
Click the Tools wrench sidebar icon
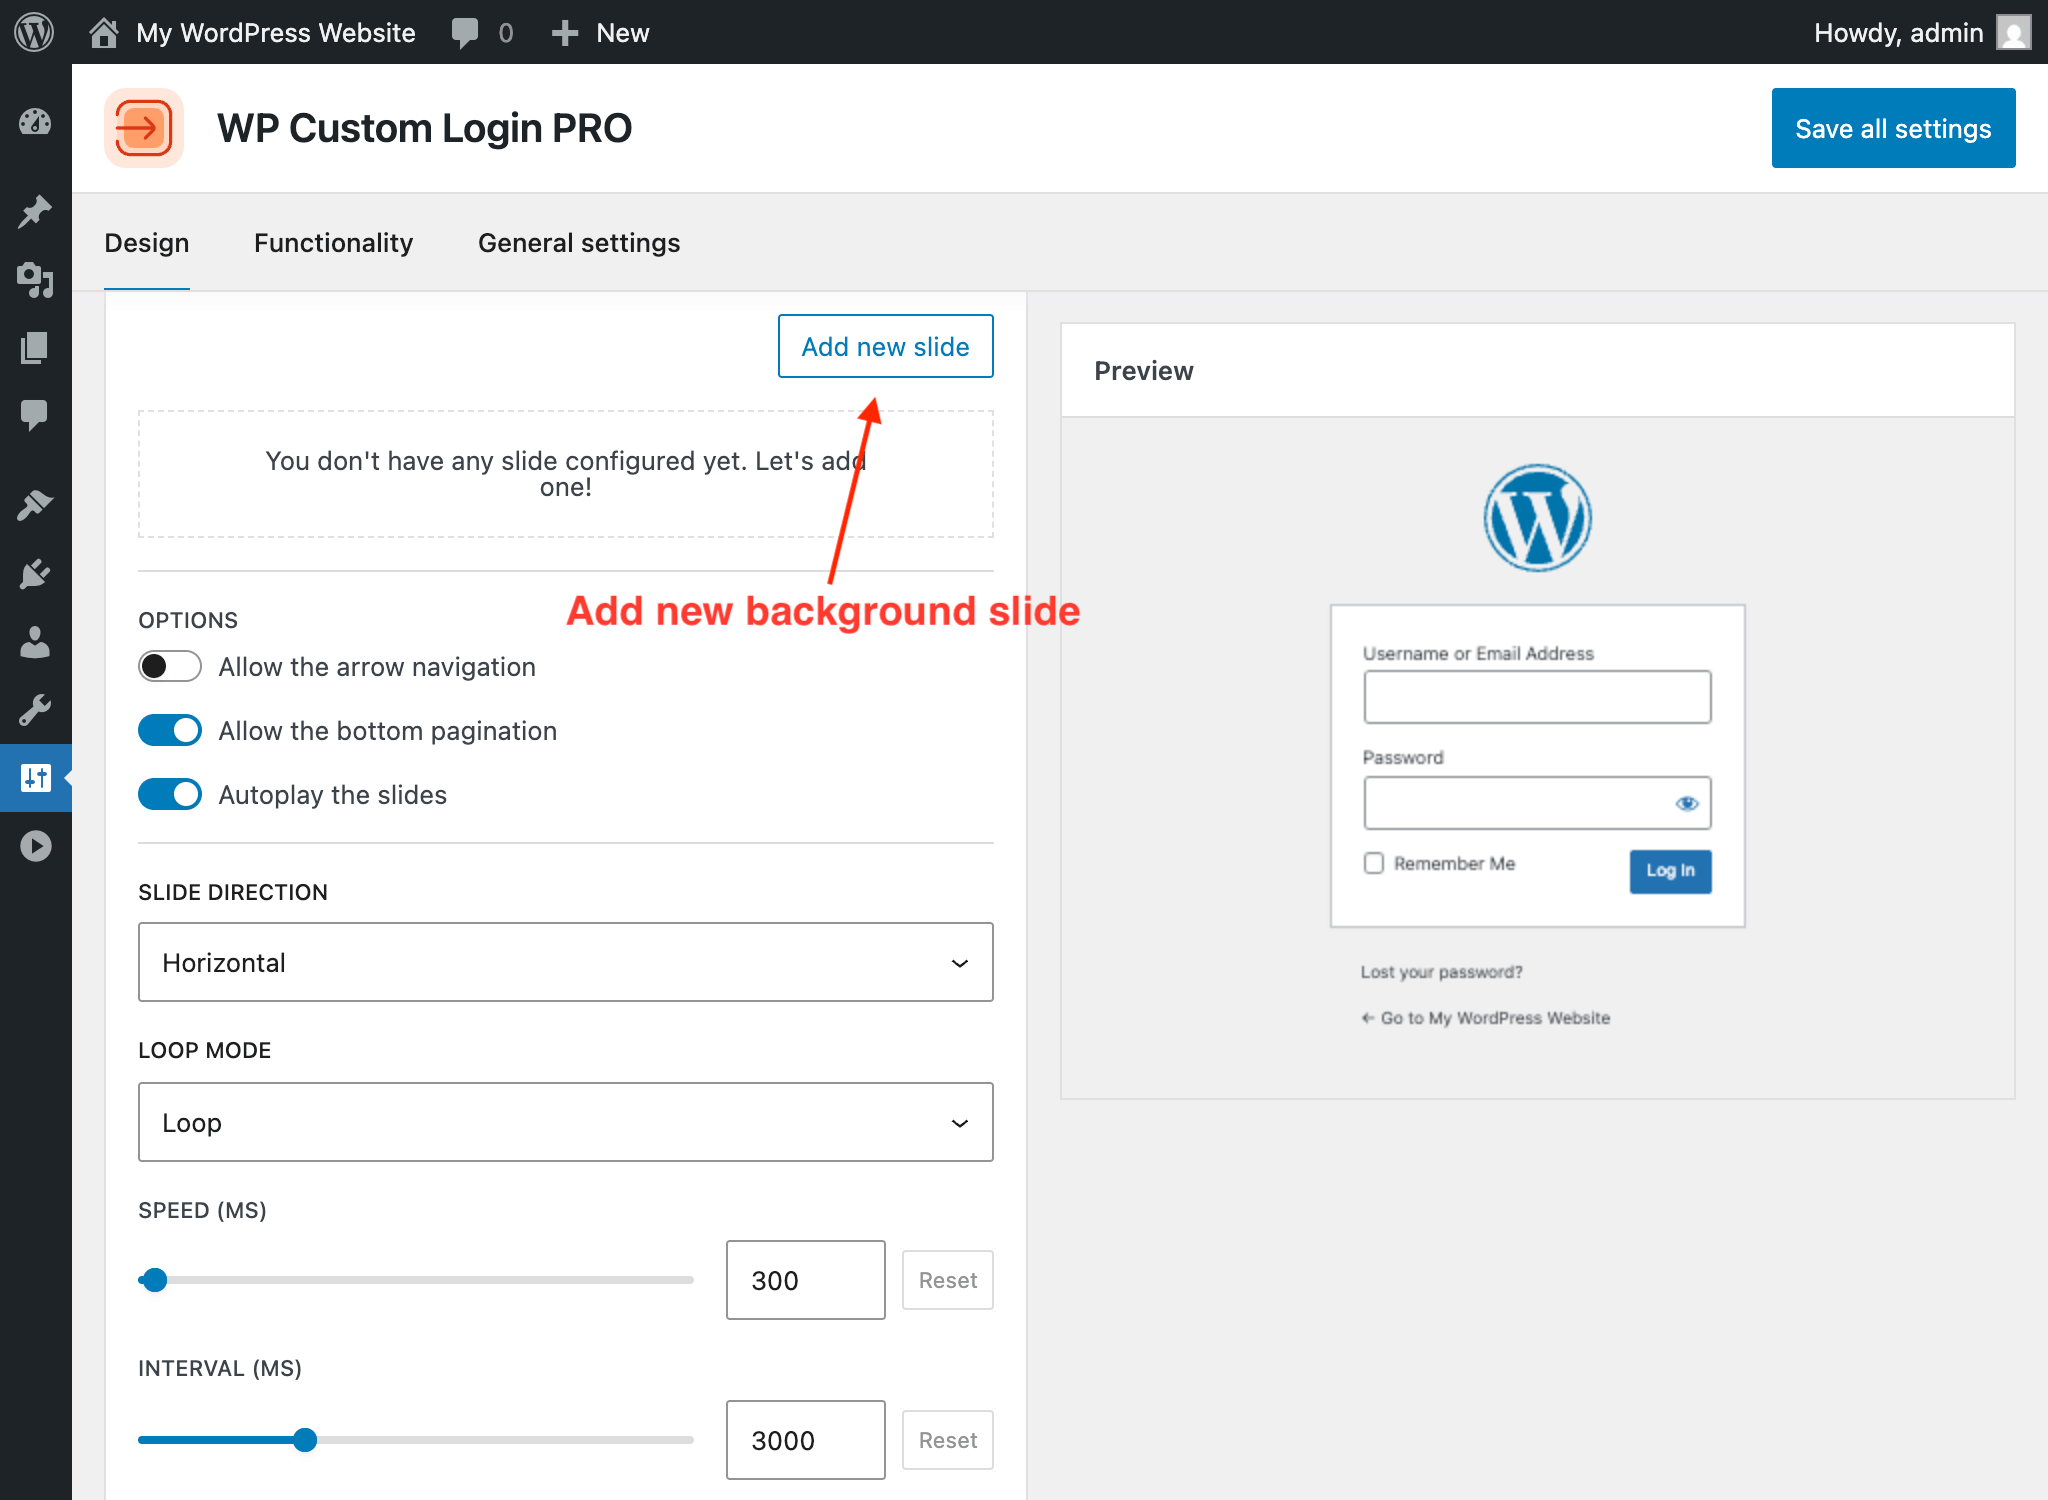(x=35, y=710)
